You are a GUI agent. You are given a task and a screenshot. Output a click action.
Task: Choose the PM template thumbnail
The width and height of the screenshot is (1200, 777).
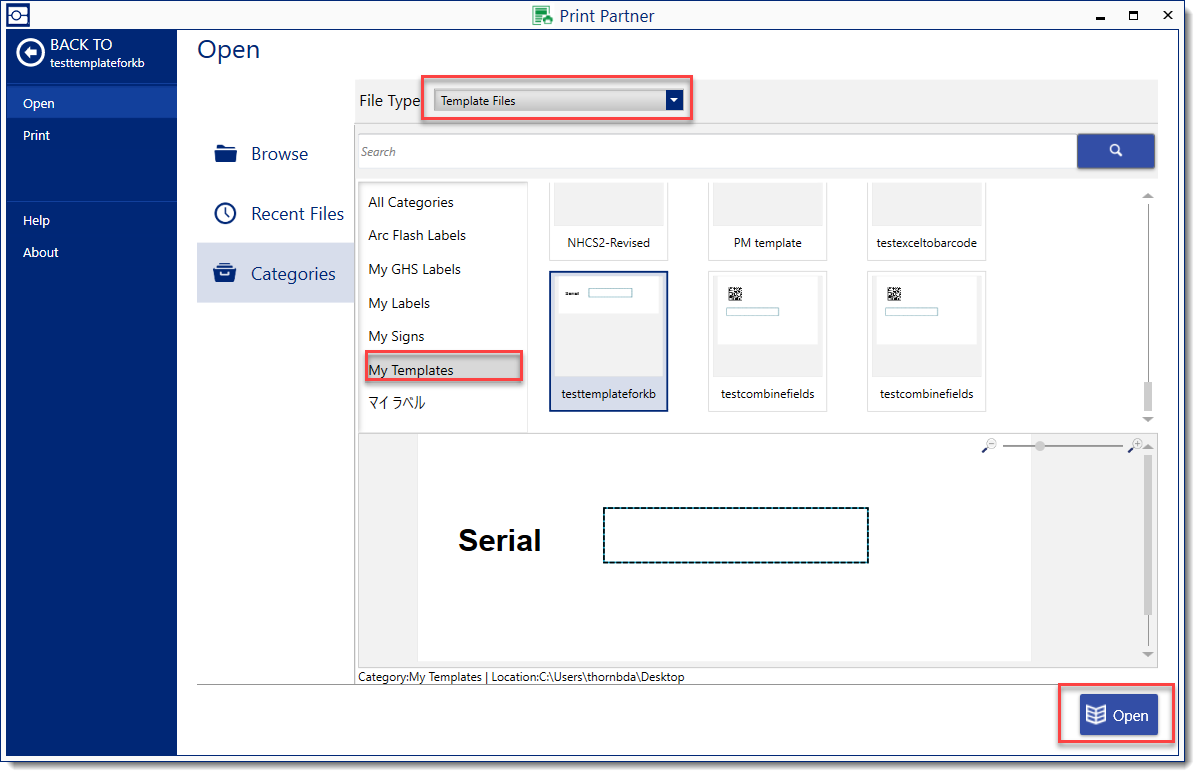pyautogui.click(x=767, y=220)
